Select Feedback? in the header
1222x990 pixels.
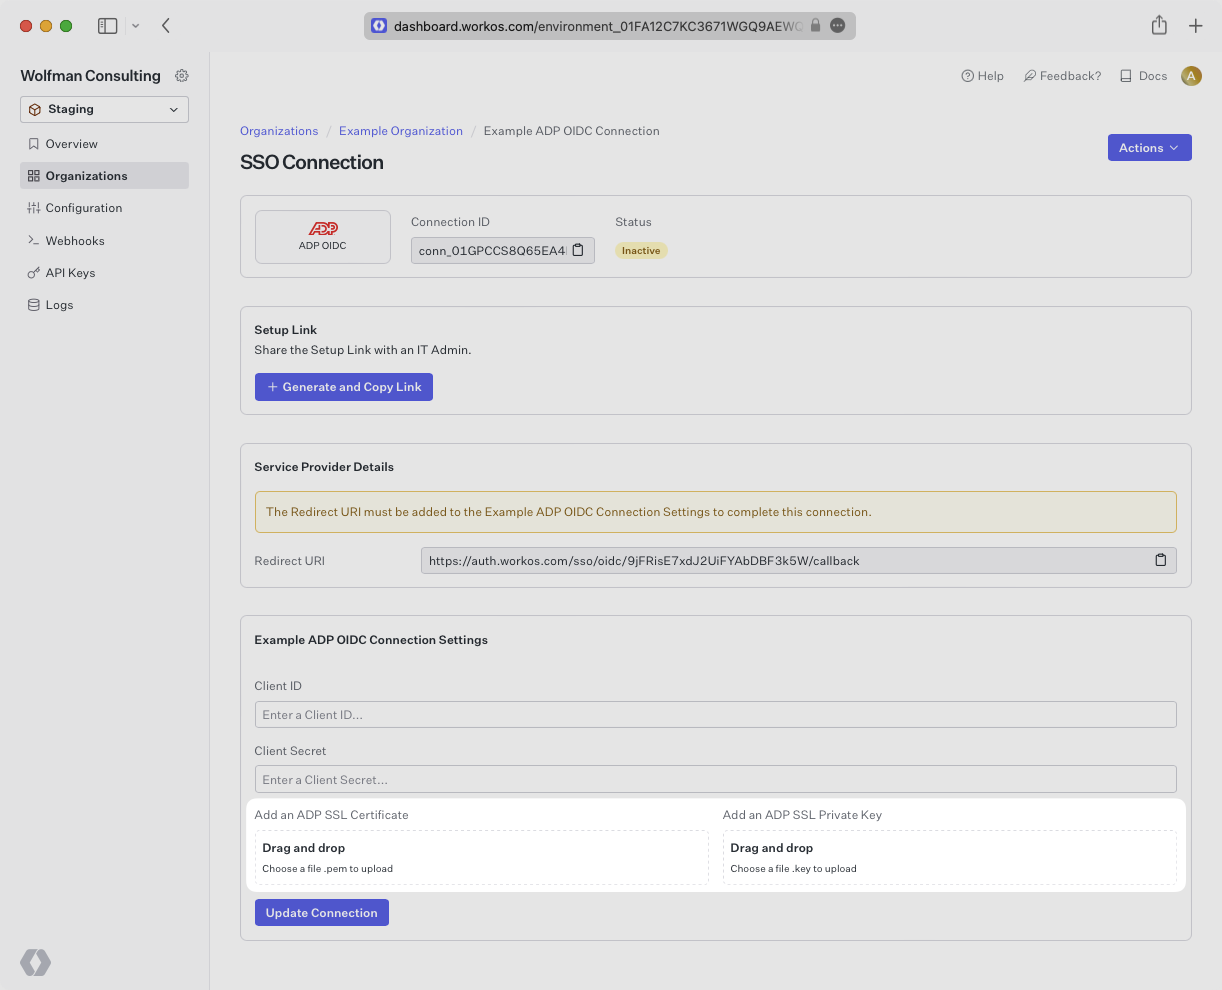1062,75
